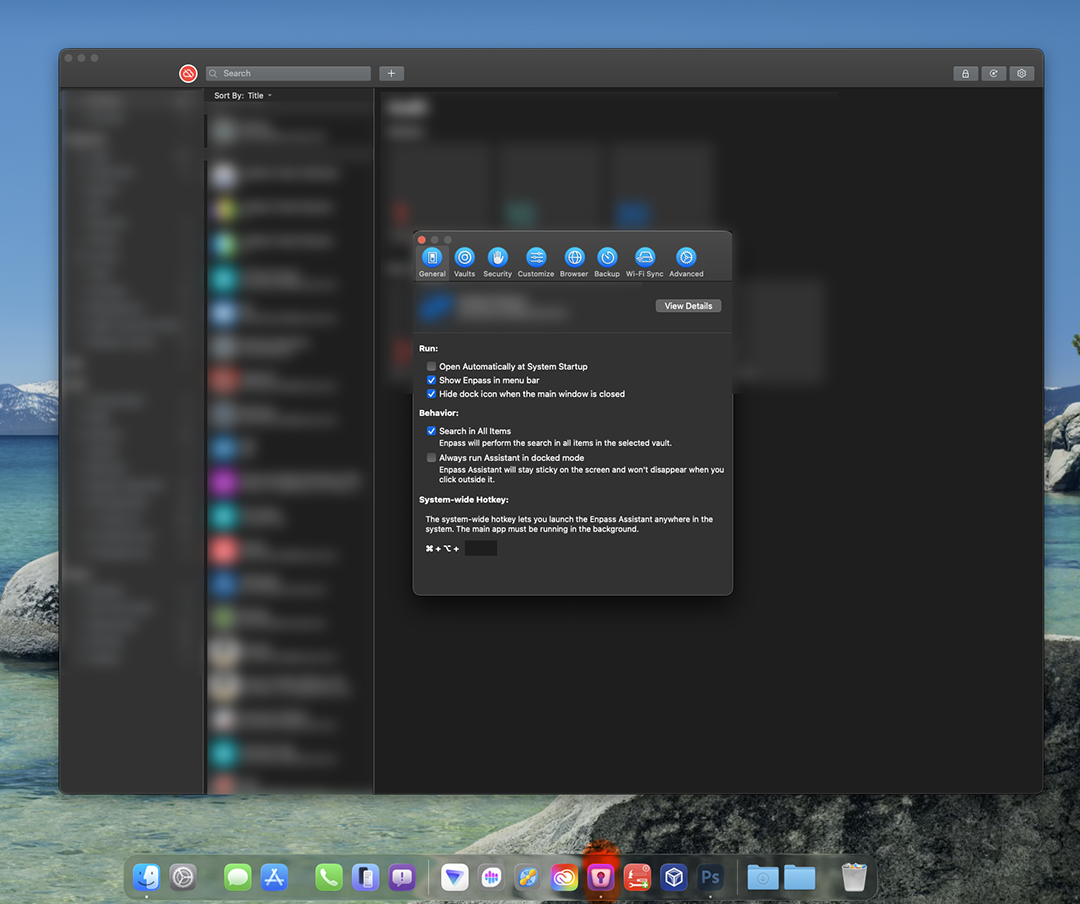Click the sync refresh toolbar button
The height and width of the screenshot is (904, 1080).
(993, 73)
